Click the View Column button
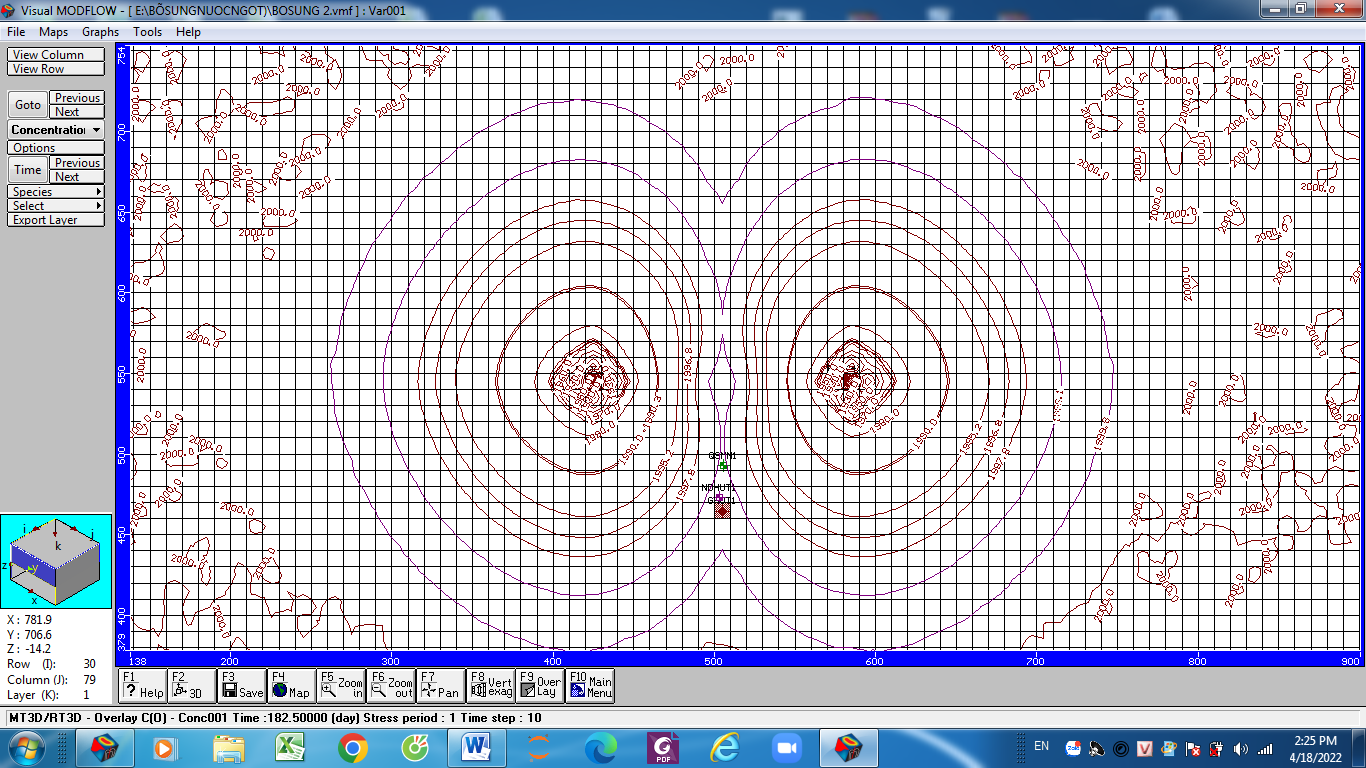This screenshot has height=768, width=1366. click(55, 55)
